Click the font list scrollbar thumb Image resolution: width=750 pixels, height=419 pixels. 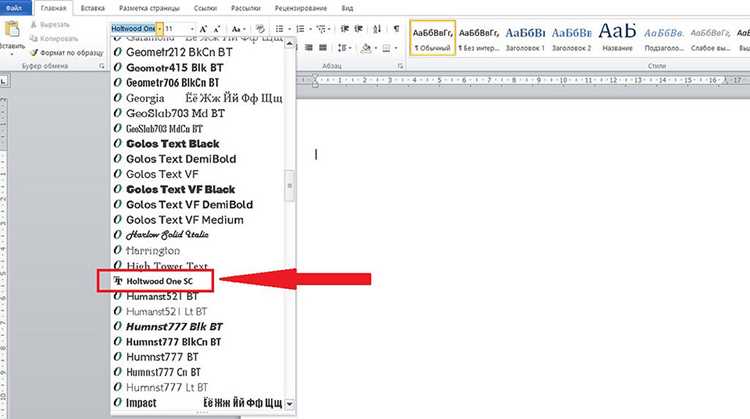289,186
